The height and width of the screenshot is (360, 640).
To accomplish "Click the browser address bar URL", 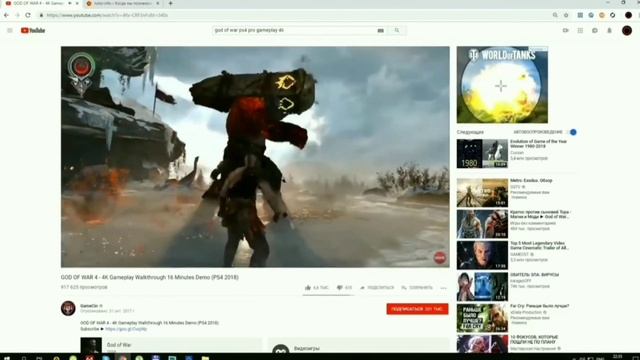I will 107,15.
